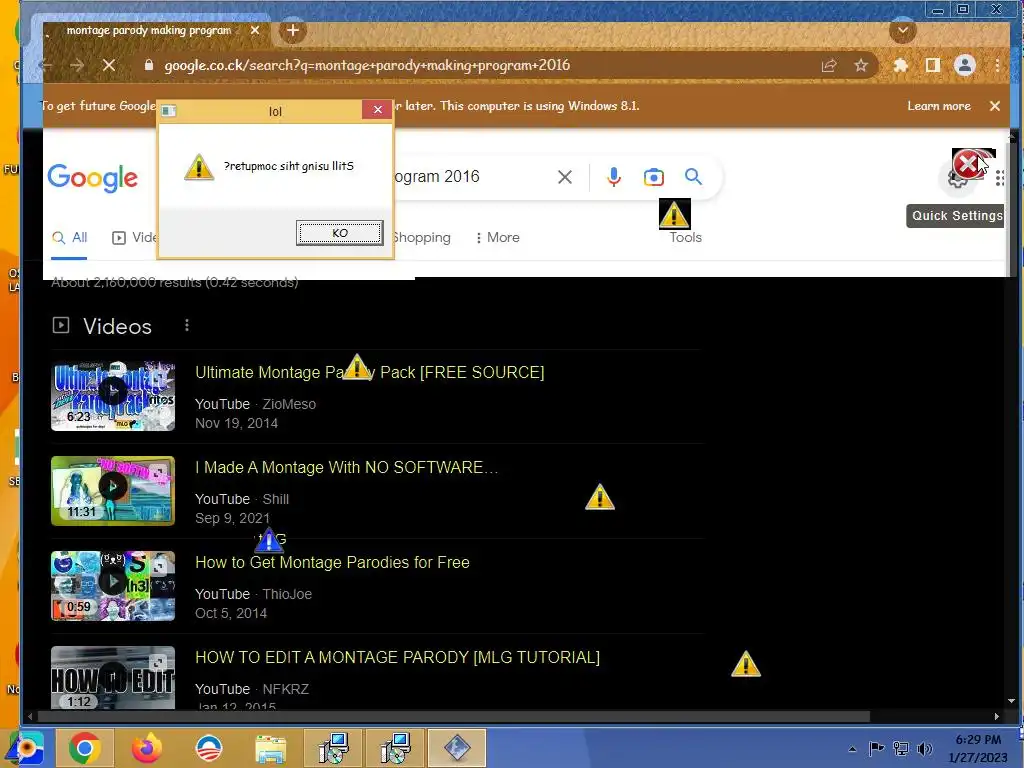
Task: Clear the Google search box
Action: coord(565,177)
